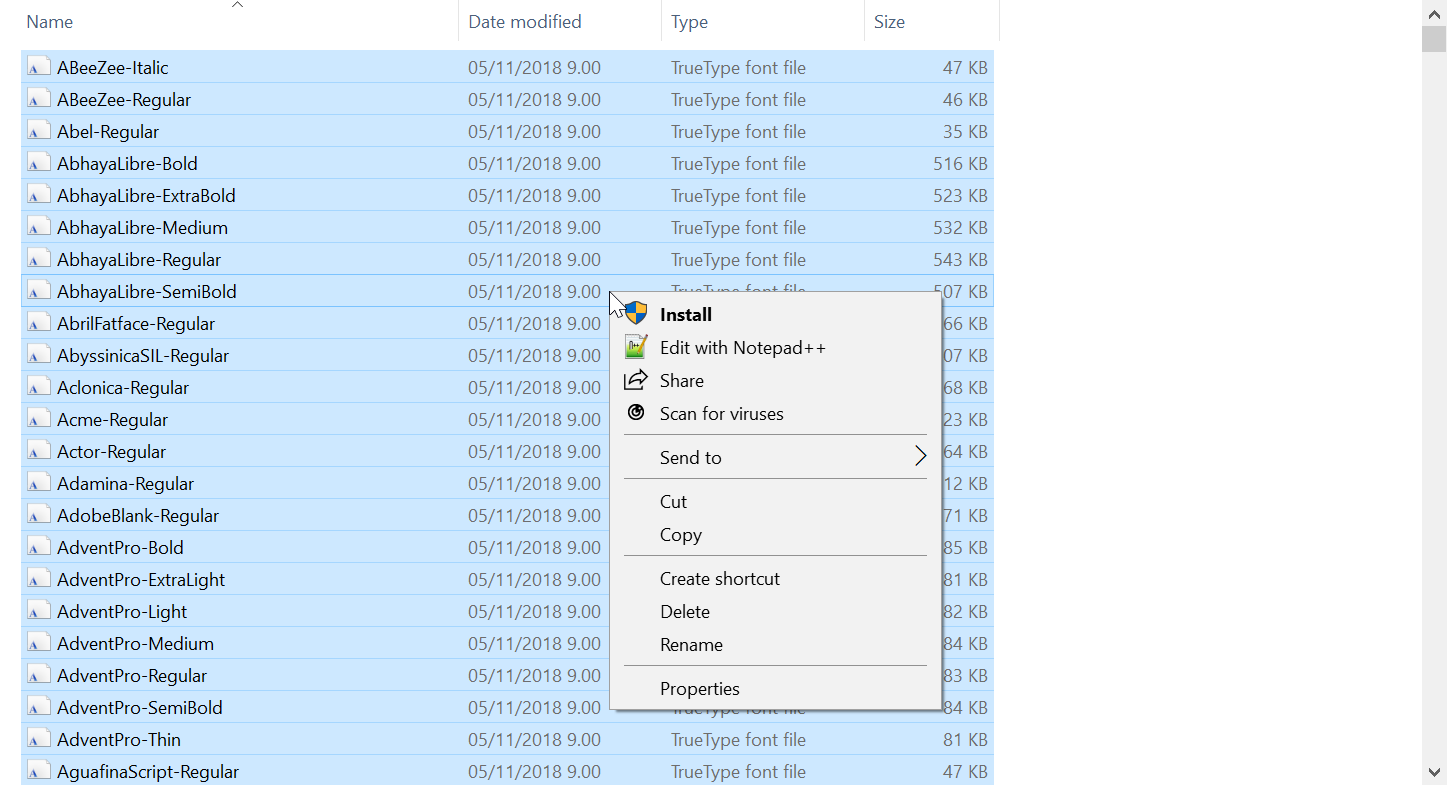The width and height of the screenshot is (1447, 785).
Task: Click the Actor-Regular font file icon
Action: 39,452
